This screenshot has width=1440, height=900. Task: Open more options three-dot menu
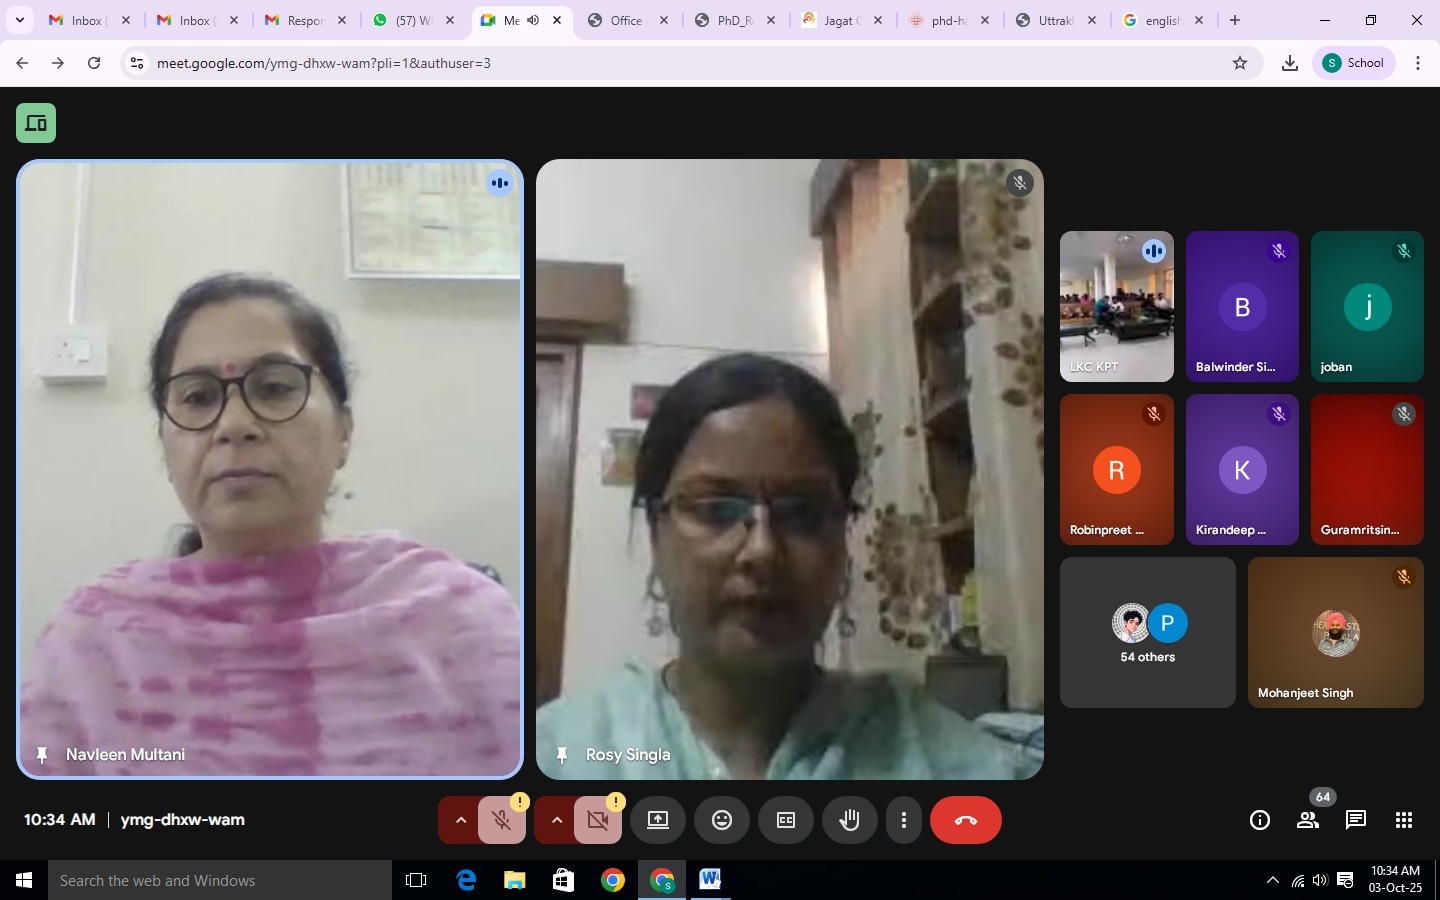(x=903, y=820)
